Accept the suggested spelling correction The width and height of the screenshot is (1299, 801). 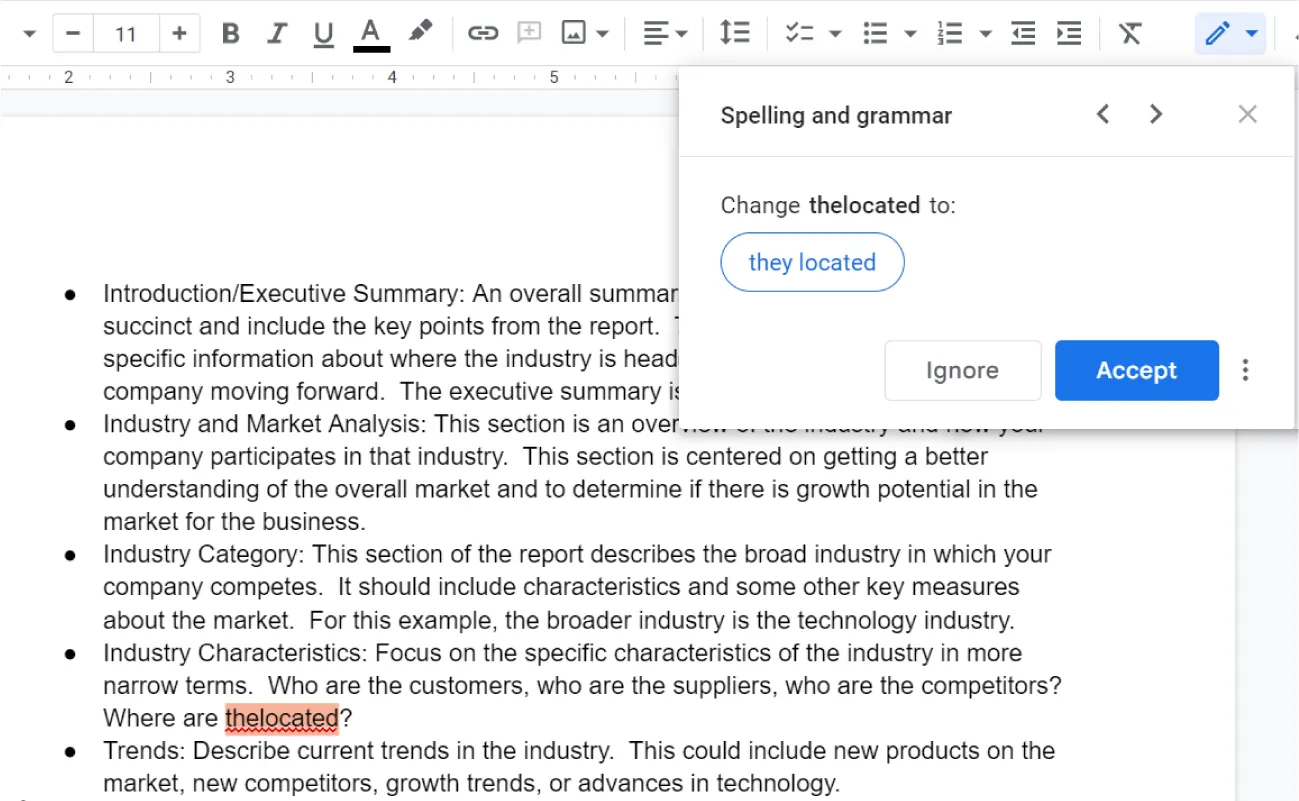point(1137,370)
